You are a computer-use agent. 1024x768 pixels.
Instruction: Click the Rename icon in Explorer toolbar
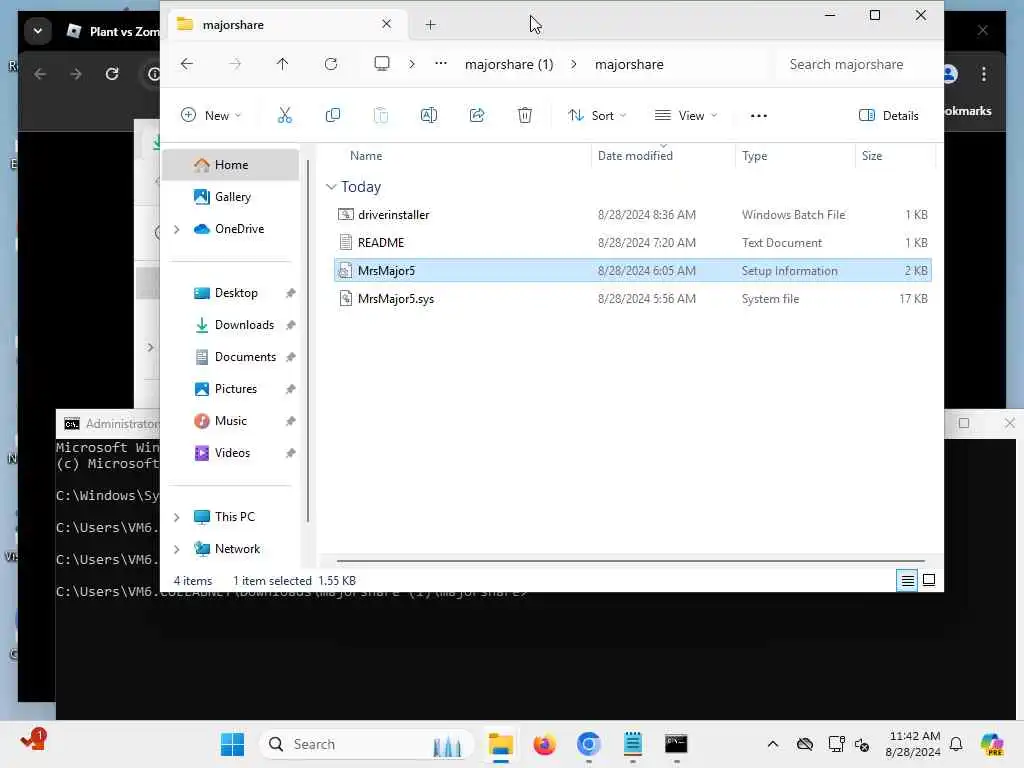coord(428,116)
